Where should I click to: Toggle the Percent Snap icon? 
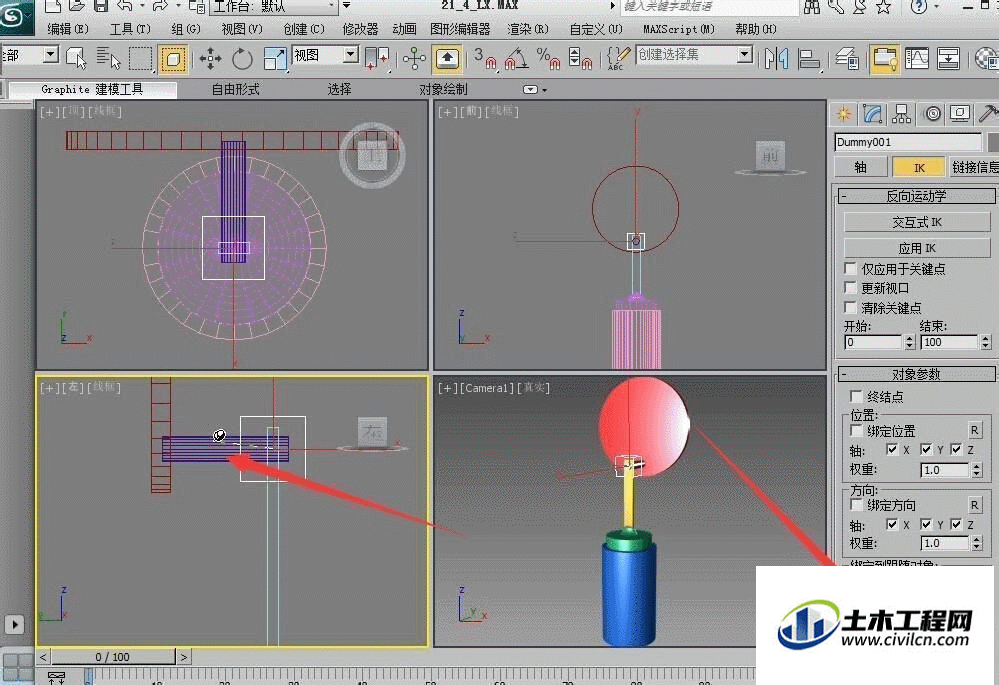click(548, 59)
